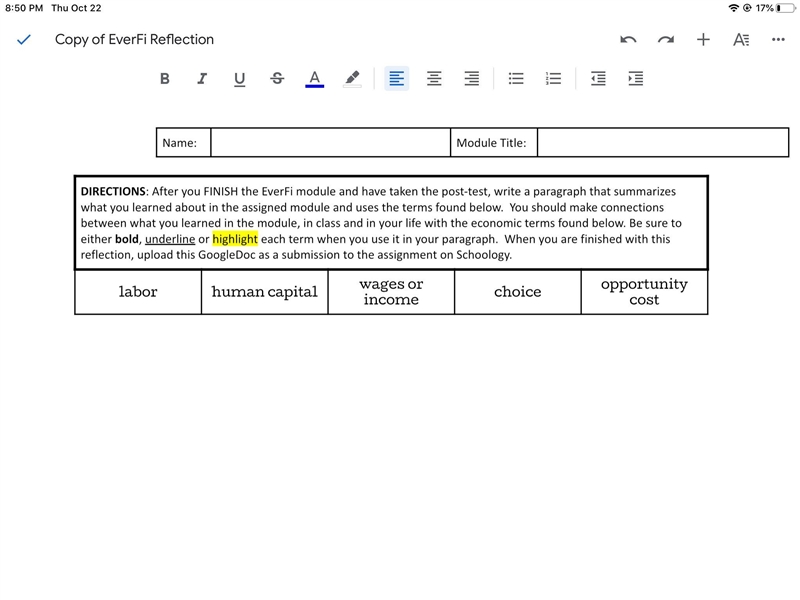
Task: Toggle strikethrough formatting
Action: 277,79
